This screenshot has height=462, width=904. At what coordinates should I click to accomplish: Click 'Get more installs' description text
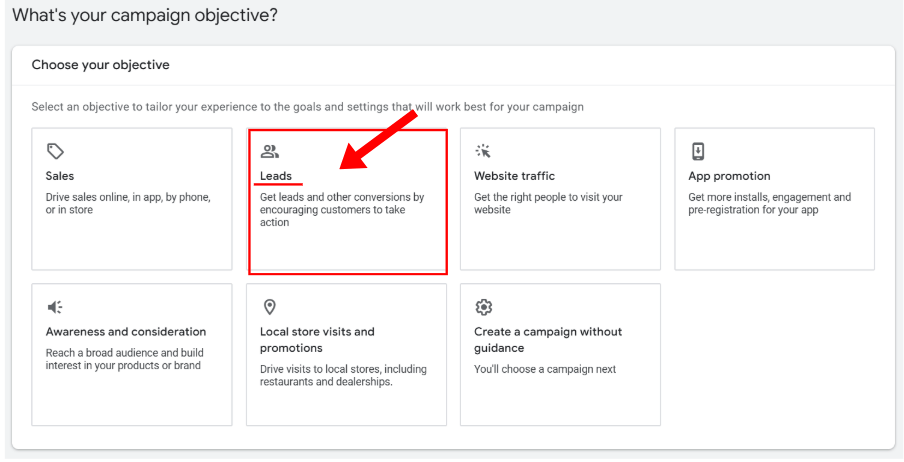(769, 203)
